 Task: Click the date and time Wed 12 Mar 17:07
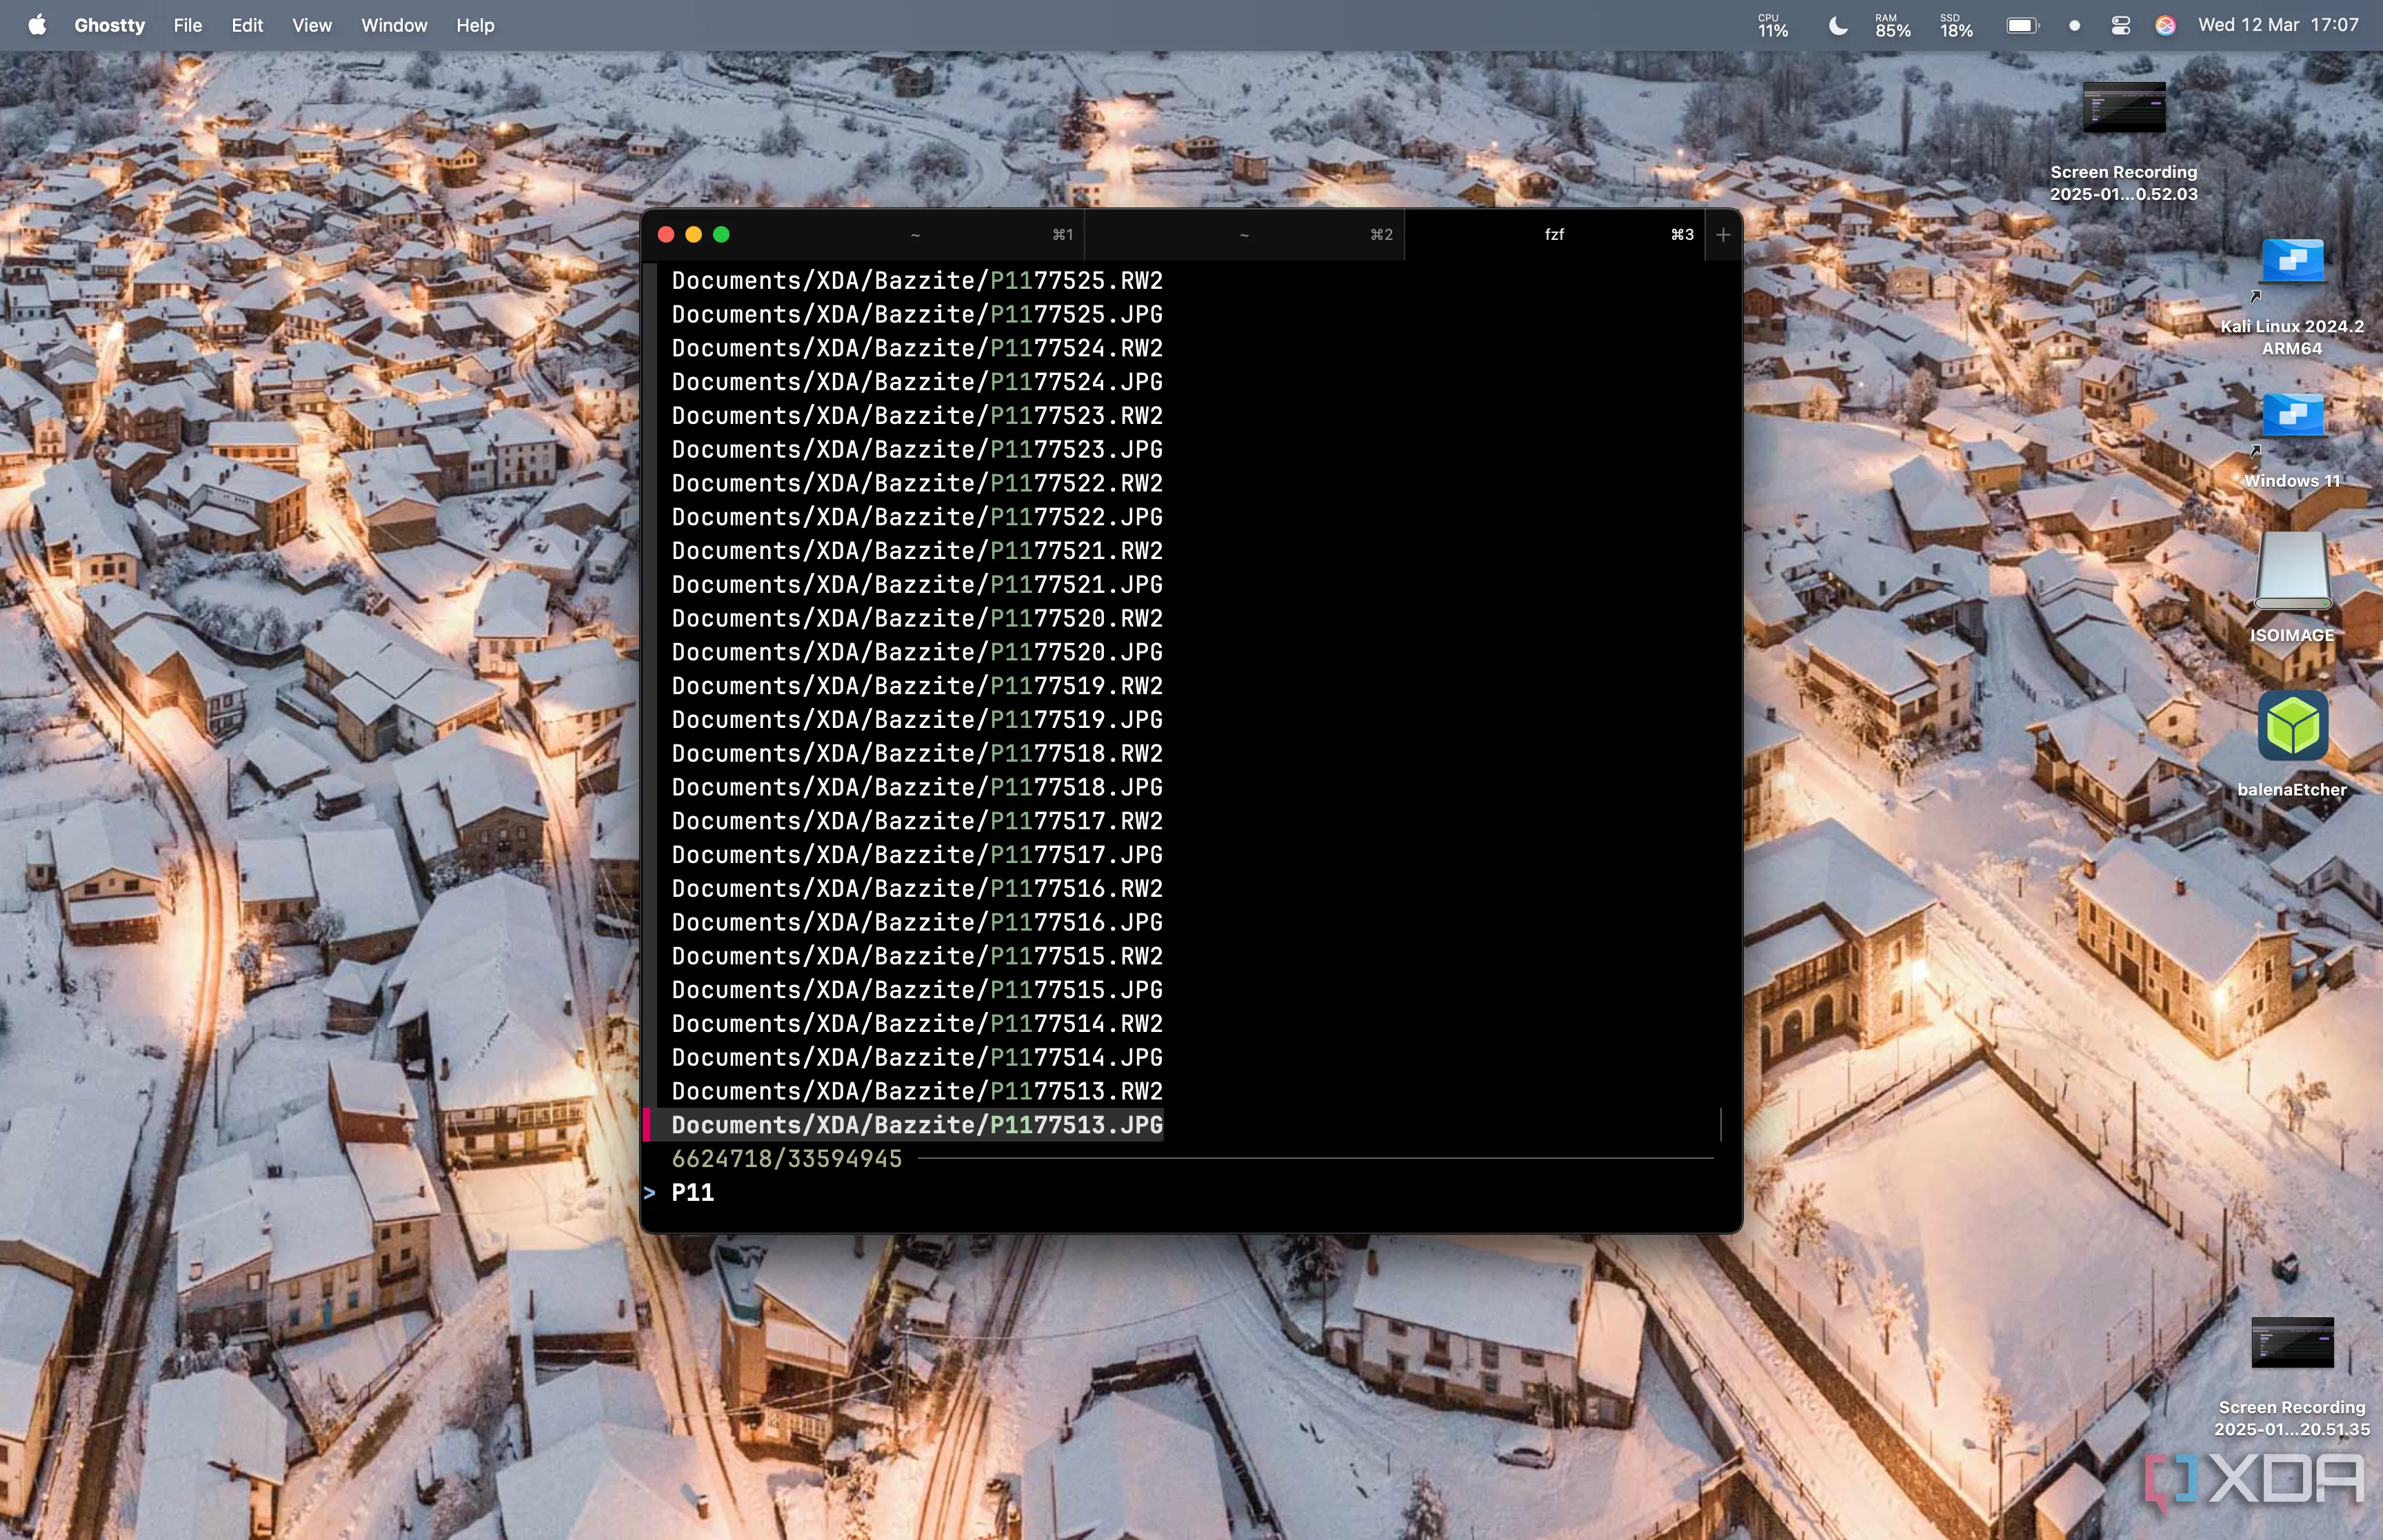click(2278, 25)
